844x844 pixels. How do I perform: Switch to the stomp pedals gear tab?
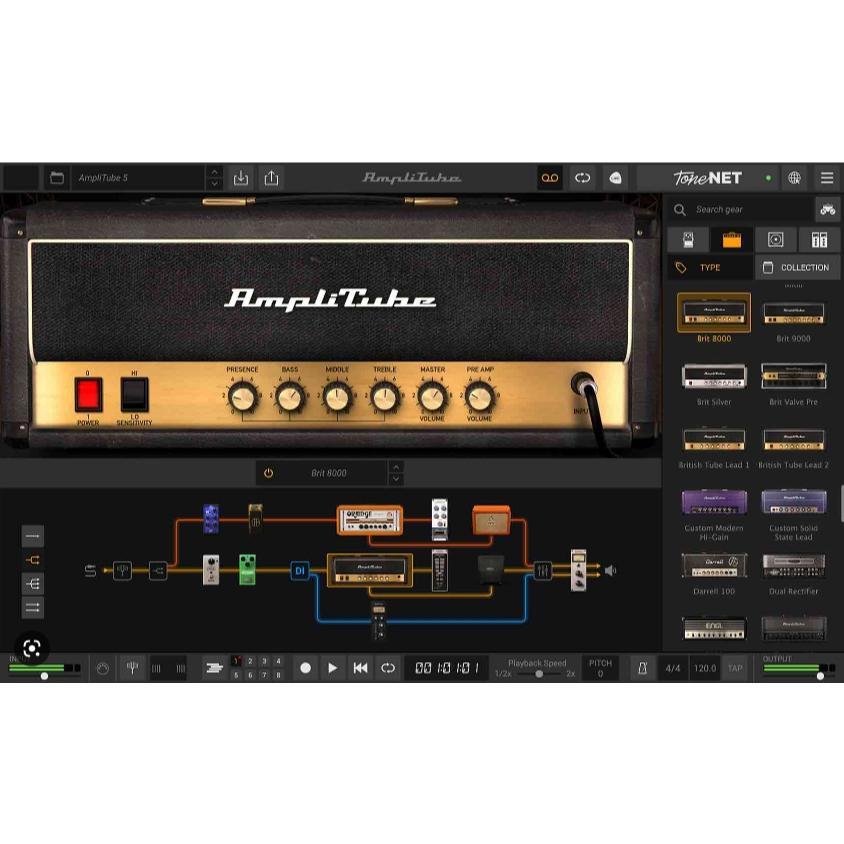pos(688,240)
